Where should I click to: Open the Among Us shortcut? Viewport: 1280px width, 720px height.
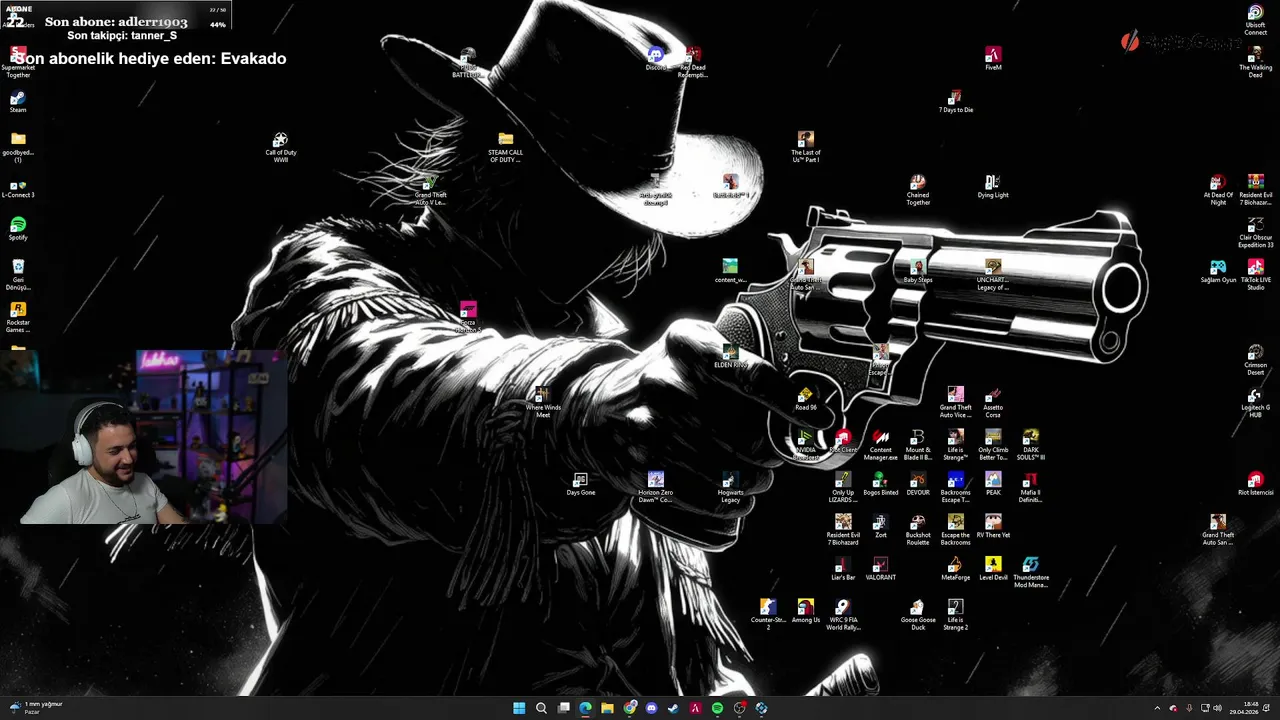(x=805, y=611)
